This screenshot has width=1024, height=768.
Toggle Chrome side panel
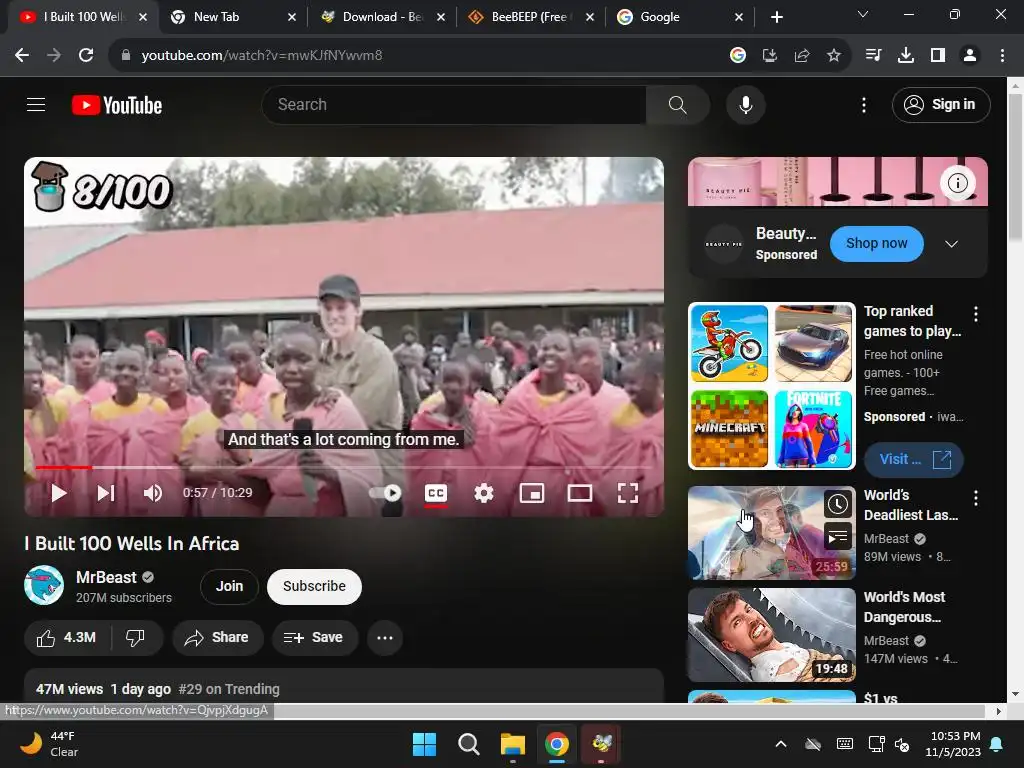pos(937,56)
